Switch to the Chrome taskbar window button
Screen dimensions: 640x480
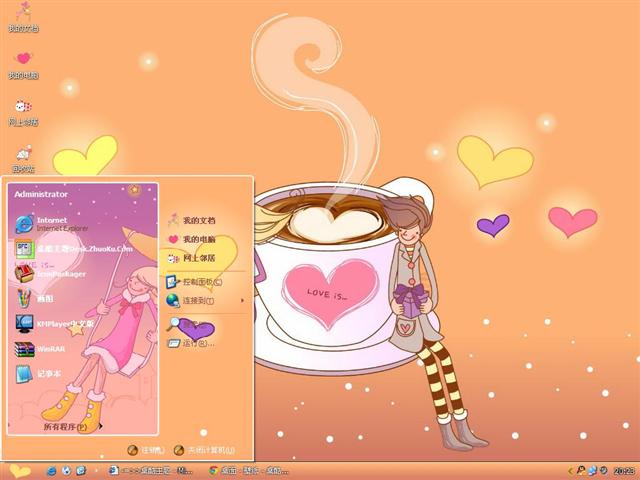(x=249, y=470)
